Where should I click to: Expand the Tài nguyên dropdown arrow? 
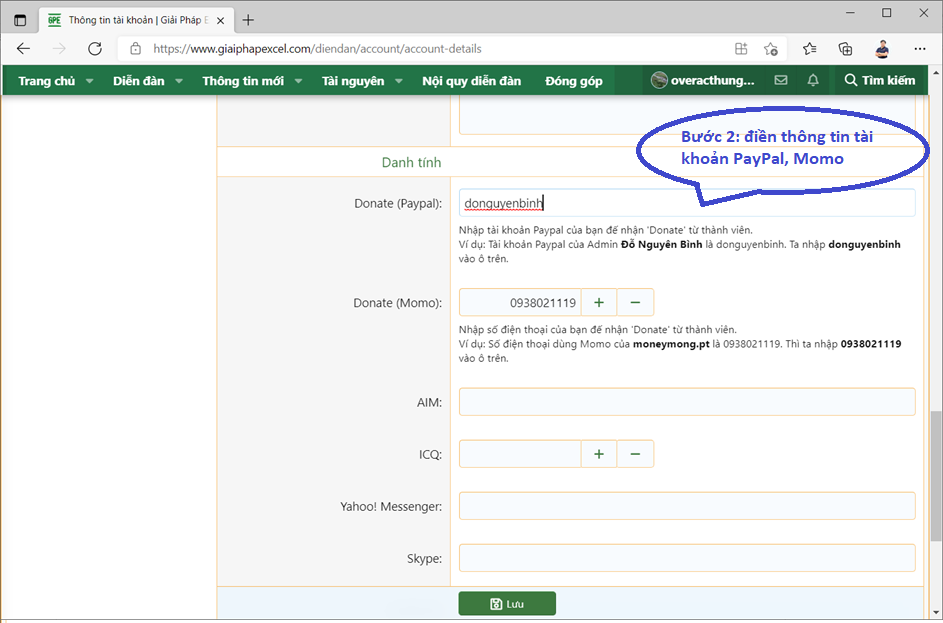pos(398,81)
